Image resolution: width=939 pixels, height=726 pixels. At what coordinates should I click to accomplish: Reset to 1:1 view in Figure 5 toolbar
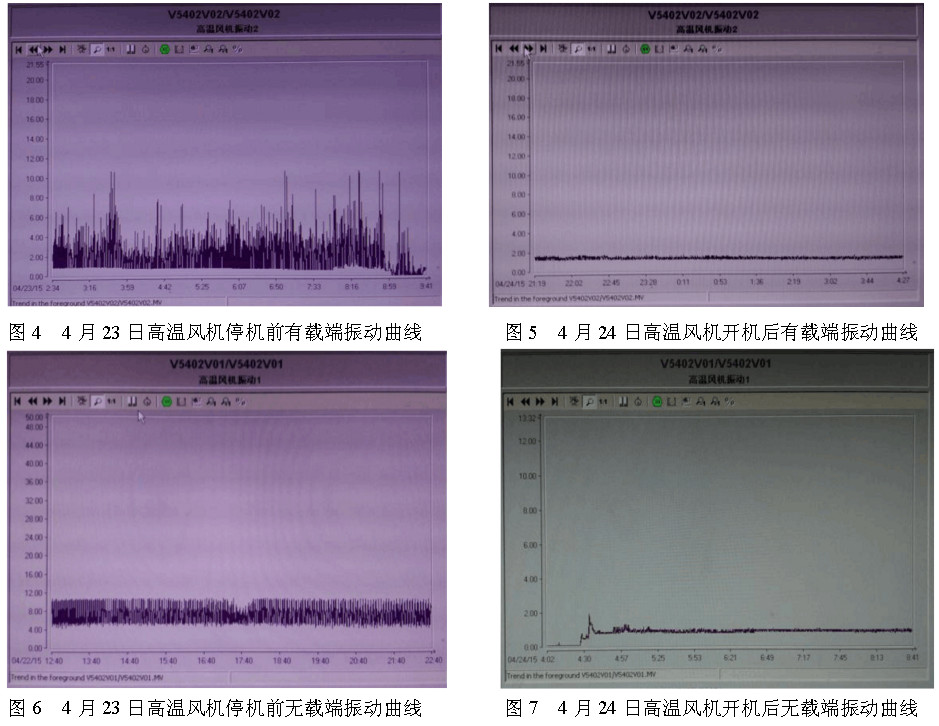592,49
